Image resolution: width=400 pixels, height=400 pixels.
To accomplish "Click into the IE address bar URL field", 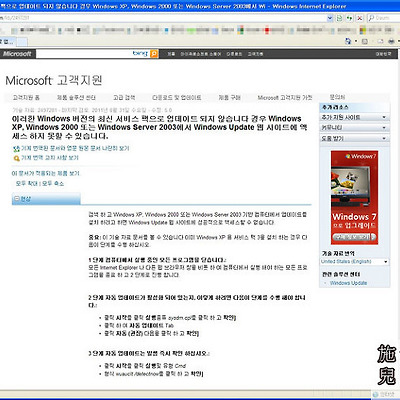I will 163,18.
